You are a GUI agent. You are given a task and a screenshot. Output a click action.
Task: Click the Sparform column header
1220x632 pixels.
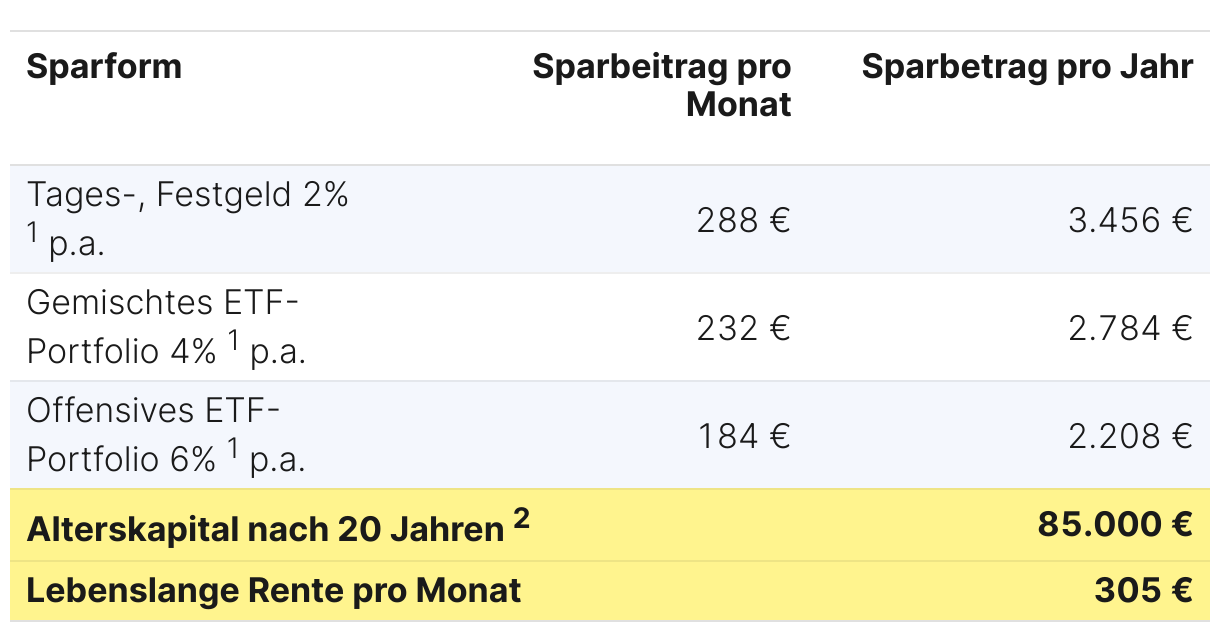click(104, 67)
